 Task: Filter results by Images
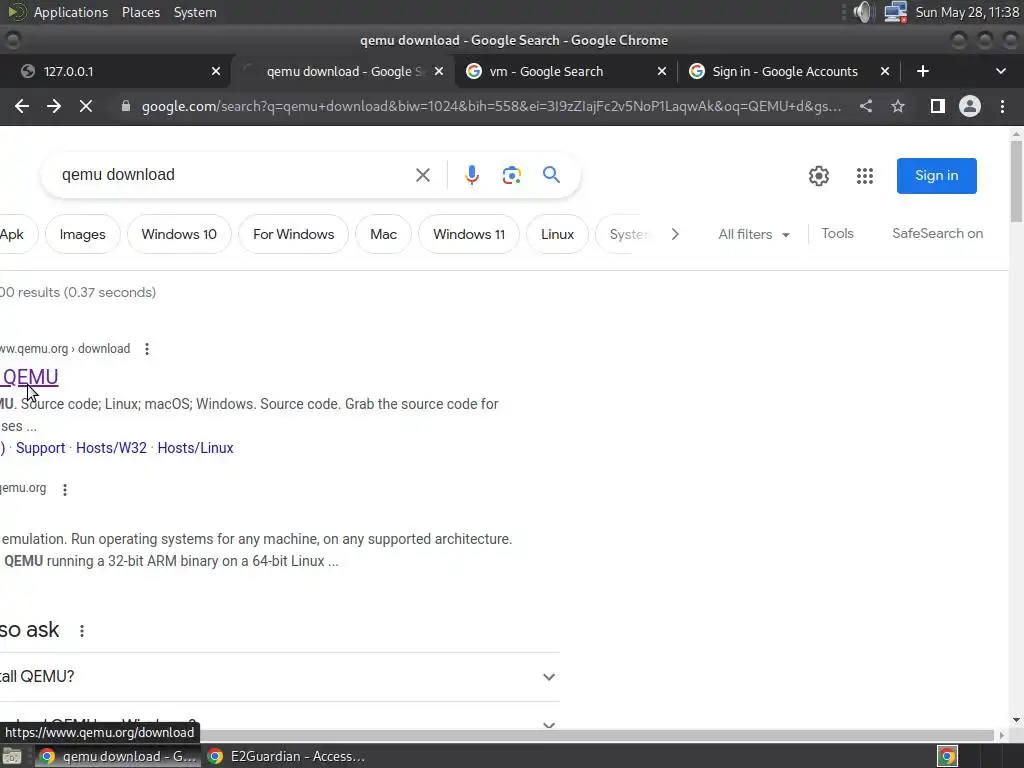[82, 234]
